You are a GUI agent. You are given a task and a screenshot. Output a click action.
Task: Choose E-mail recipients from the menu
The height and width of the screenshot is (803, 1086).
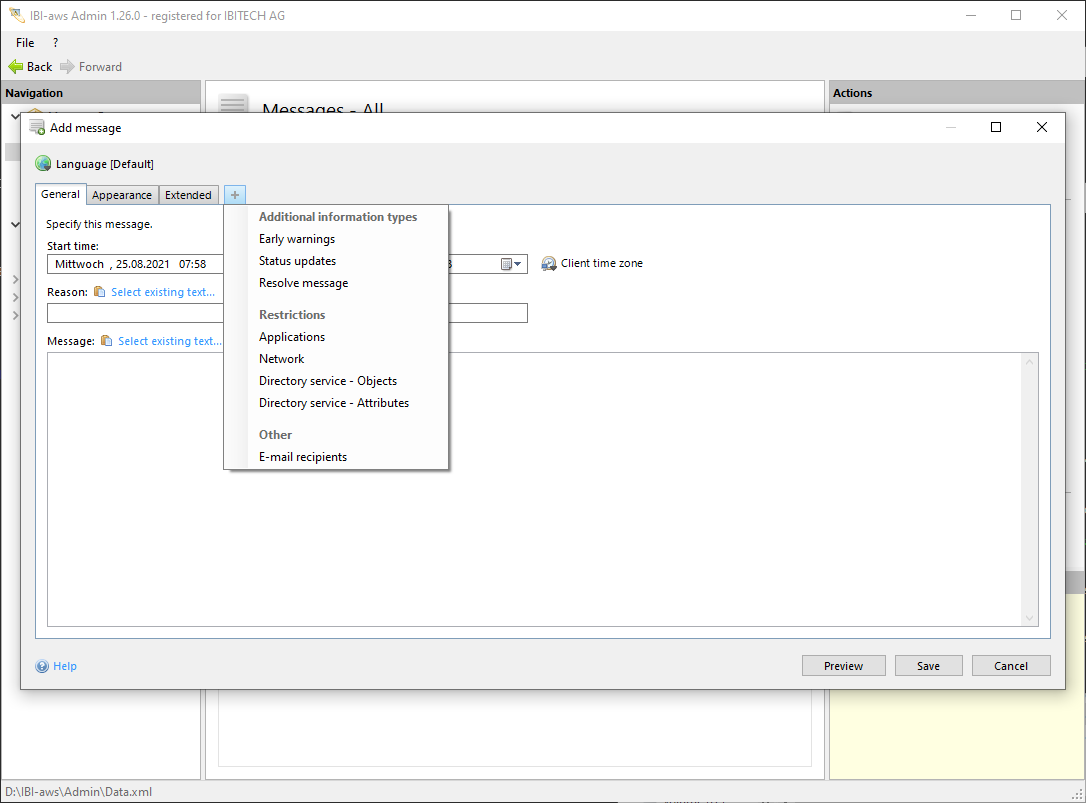(303, 457)
